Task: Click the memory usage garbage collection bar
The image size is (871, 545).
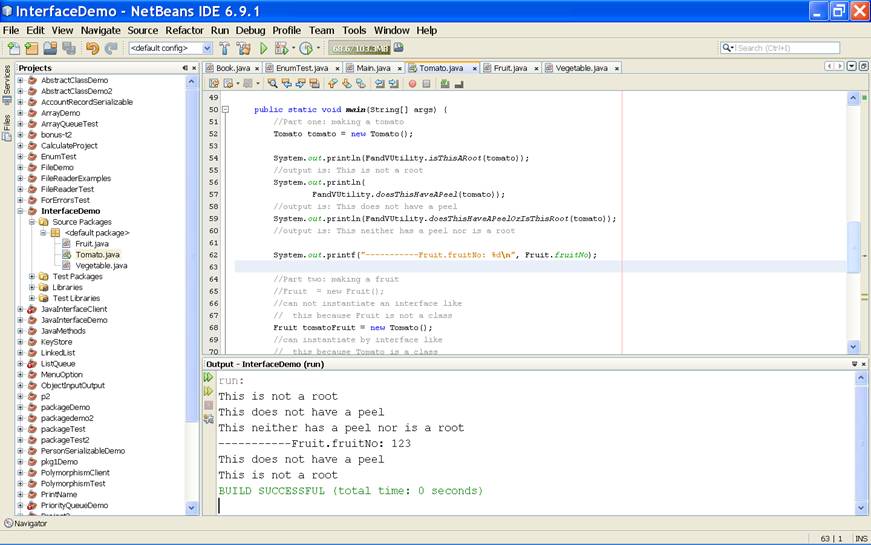Action: point(359,48)
